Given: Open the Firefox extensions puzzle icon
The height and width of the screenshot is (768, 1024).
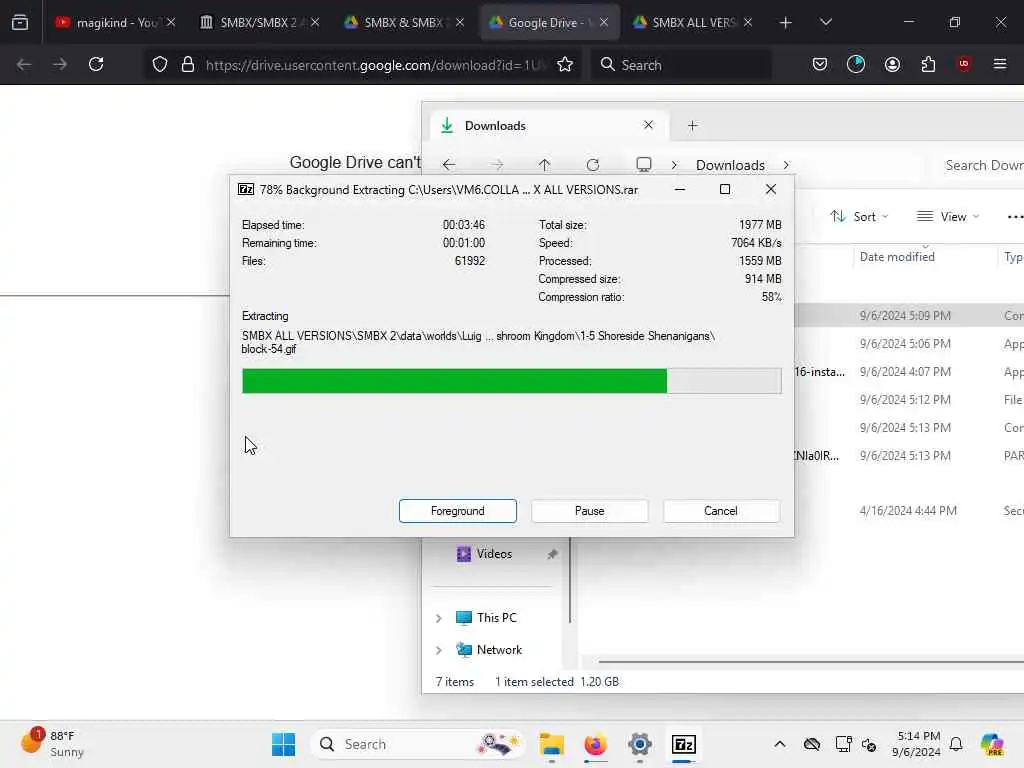Looking at the screenshot, I should pos(928,64).
